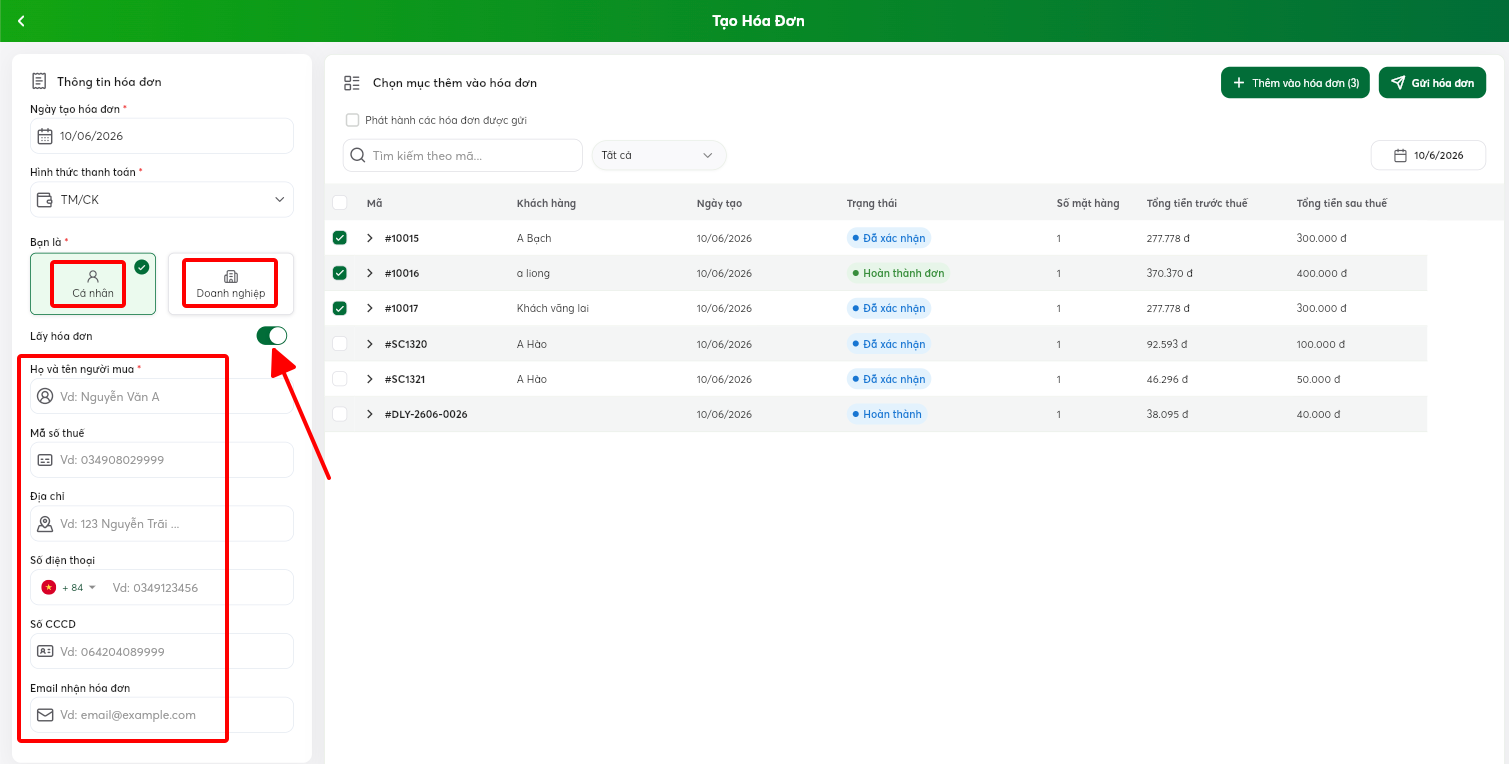1509x764 pixels.
Task: Check Phát hành các hóa đơn được gửi
Action: click(x=352, y=120)
